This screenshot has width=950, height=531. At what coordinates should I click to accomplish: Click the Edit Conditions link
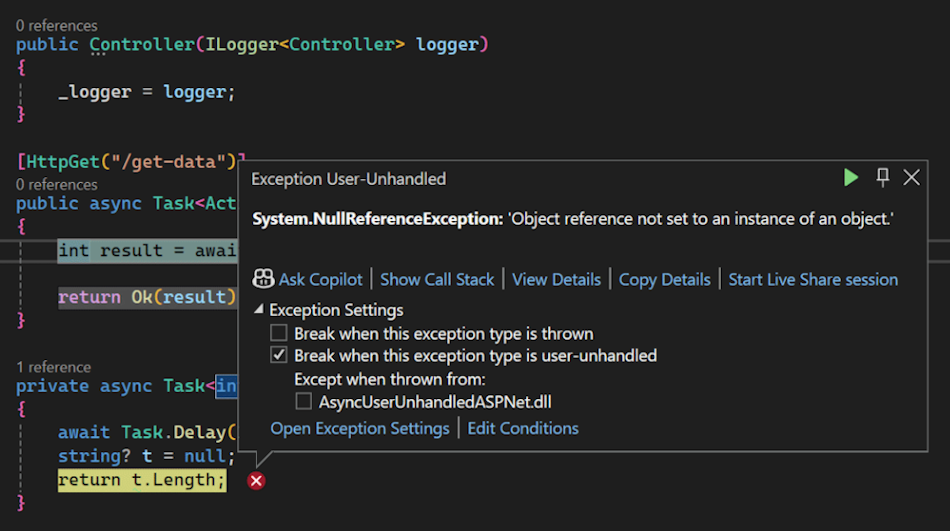pyautogui.click(x=523, y=428)
